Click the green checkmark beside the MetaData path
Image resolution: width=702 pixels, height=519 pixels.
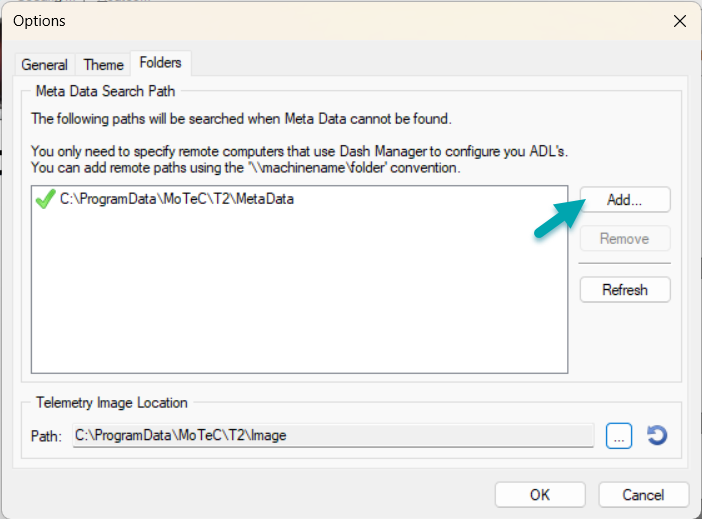pyautogui.click(x=46, y=199)
